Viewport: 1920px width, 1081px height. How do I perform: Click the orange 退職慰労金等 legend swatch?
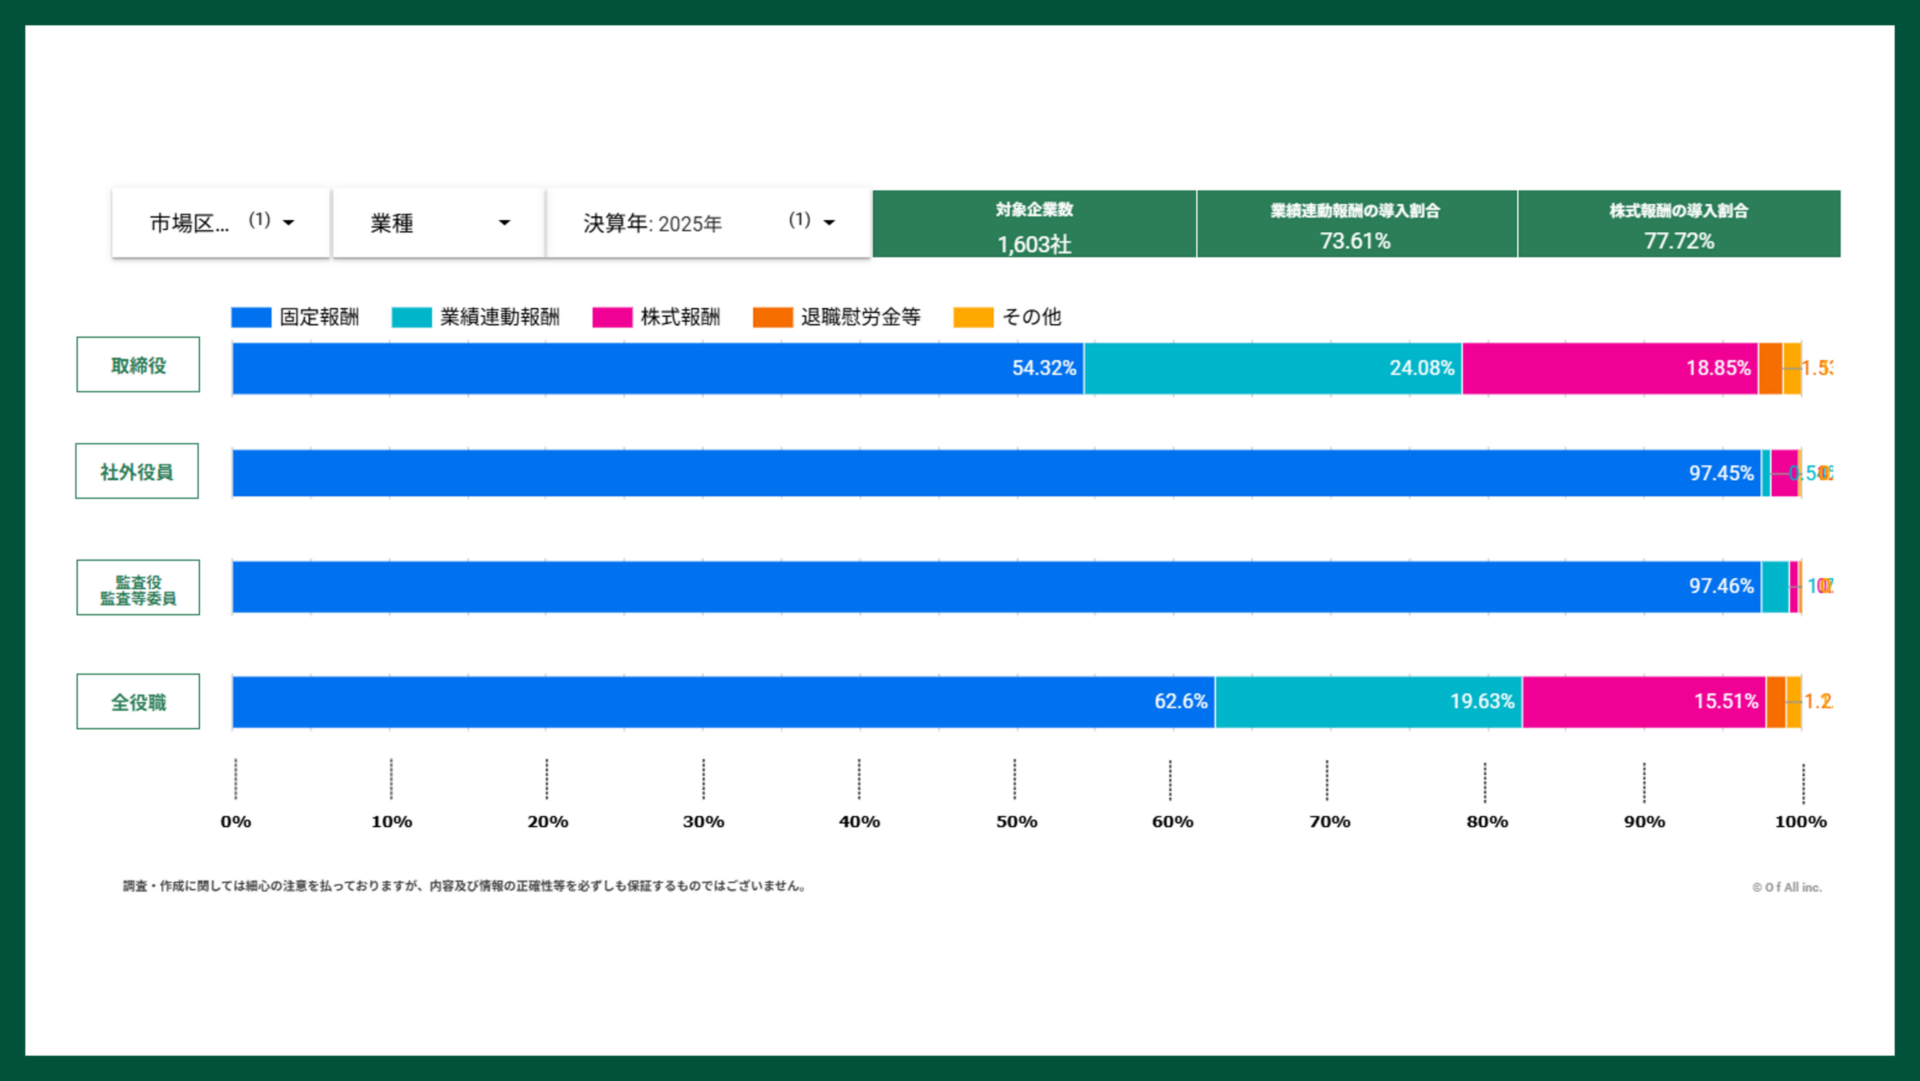pos(772,317)
